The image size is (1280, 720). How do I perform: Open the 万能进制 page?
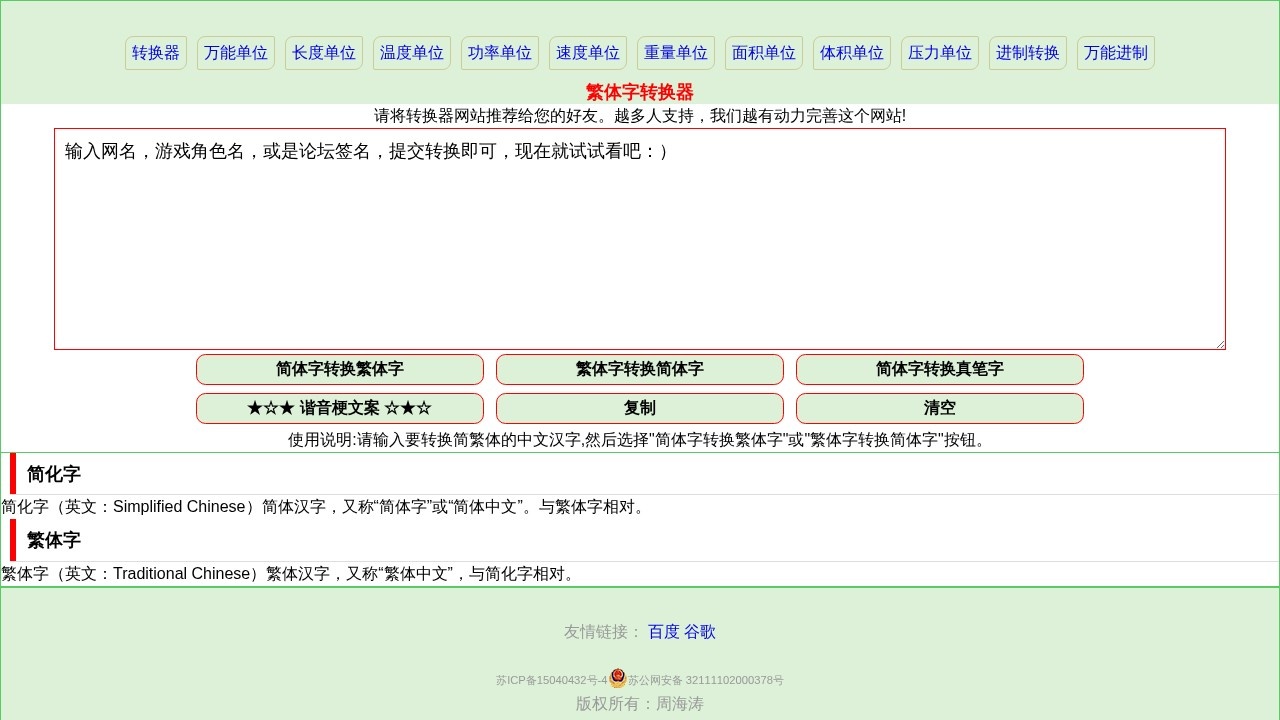[1115, 52]
